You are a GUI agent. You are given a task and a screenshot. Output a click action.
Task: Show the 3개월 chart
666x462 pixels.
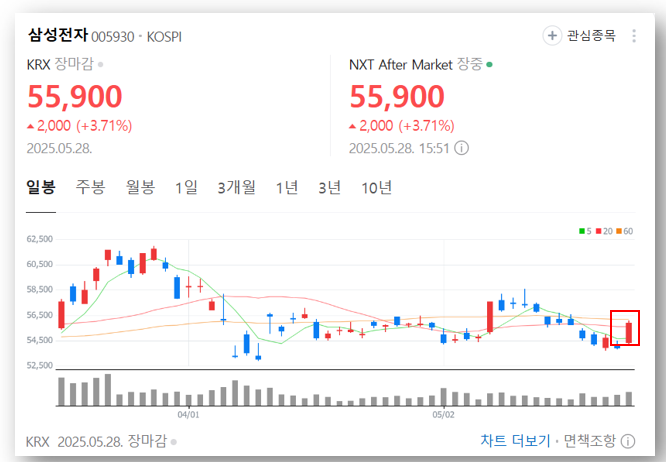(237, 187)
